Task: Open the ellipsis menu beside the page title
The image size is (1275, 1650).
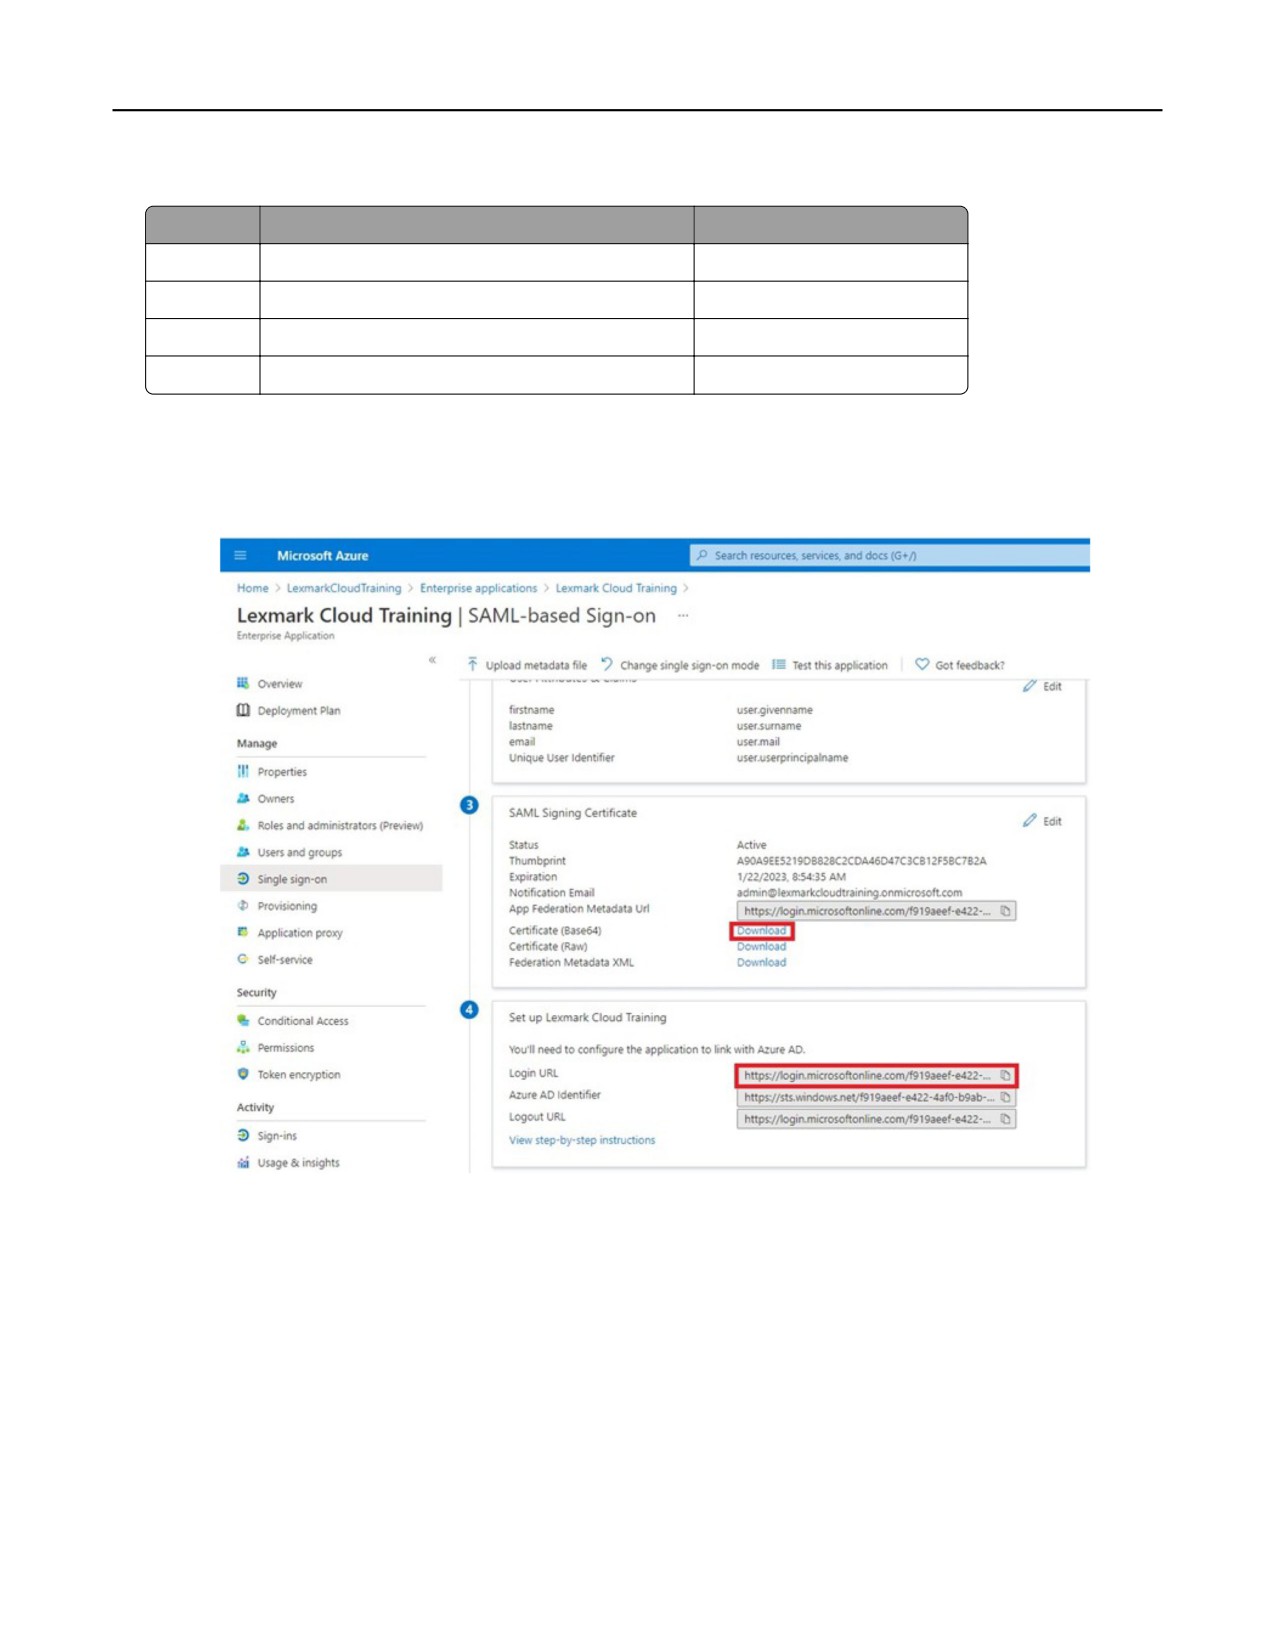Action: [683, 615]
